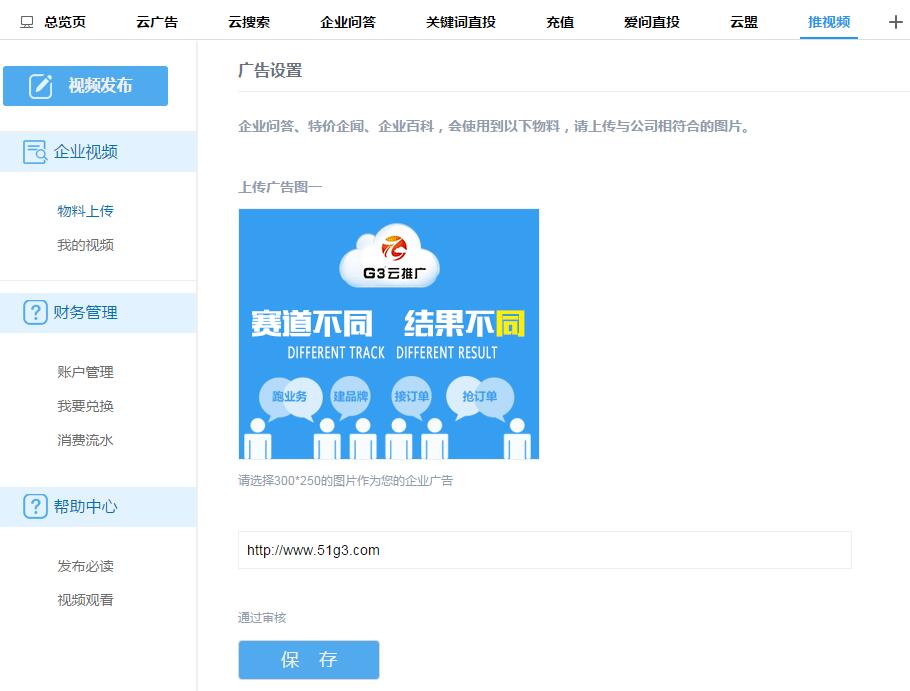Expand the 帮助中心 section header
This screenshot has width=910, height=691.
click(x=98, y=506)
